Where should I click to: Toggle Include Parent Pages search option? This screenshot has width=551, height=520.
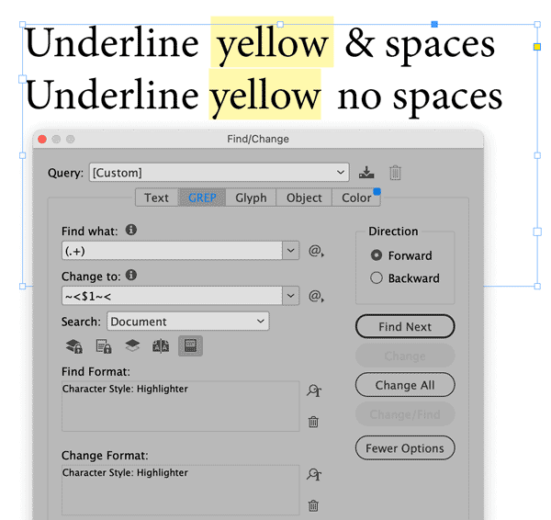pos(161,346)
